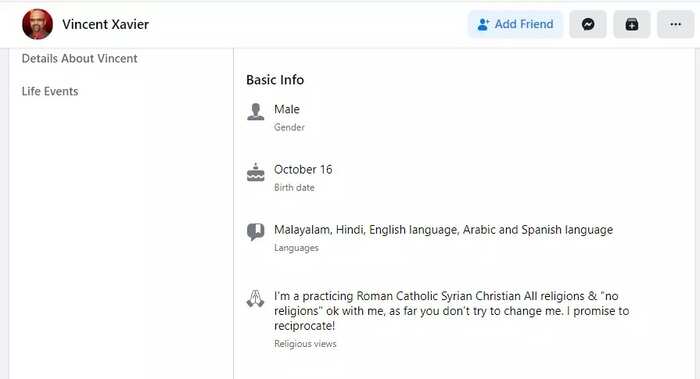The height and width of the screenshot is (379, 700).
Task: Select Life Events section
Action: click(50, 91)
